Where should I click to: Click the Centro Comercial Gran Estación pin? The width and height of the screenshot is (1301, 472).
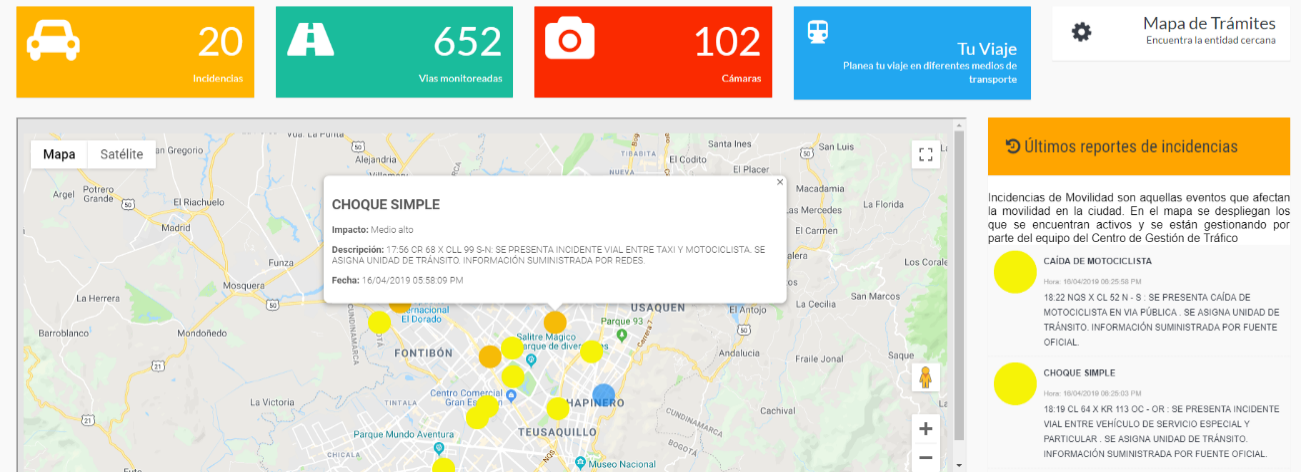[511, 396]
